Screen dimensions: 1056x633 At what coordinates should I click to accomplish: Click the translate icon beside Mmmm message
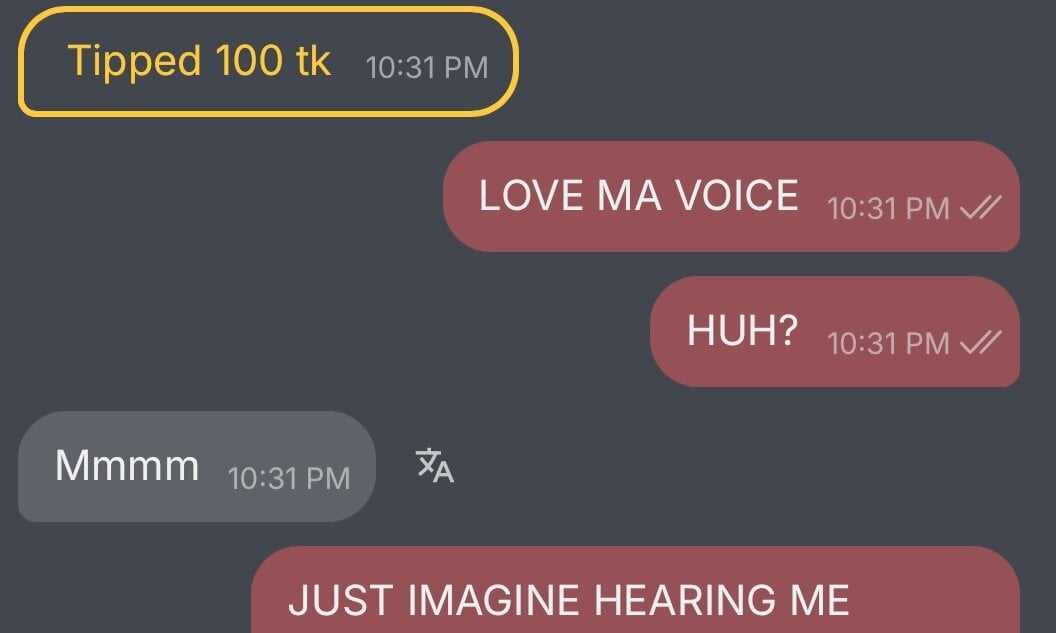pyautogui.click(x=435, y=466)
